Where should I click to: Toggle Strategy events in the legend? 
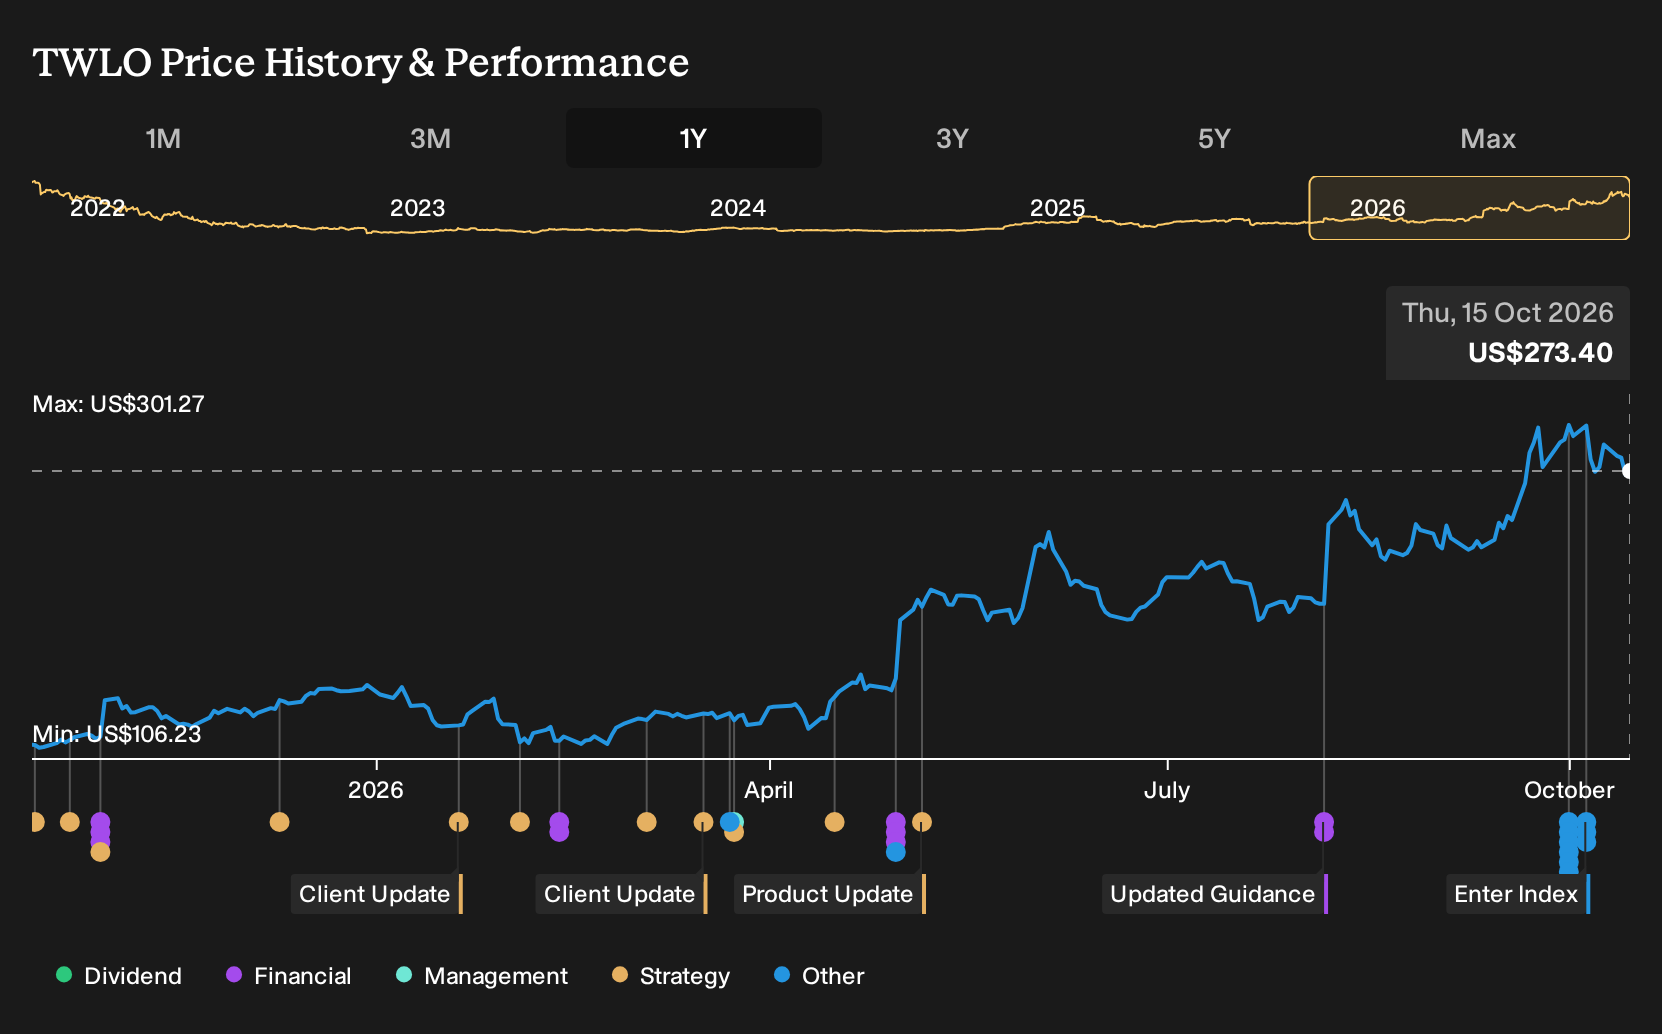671,976
